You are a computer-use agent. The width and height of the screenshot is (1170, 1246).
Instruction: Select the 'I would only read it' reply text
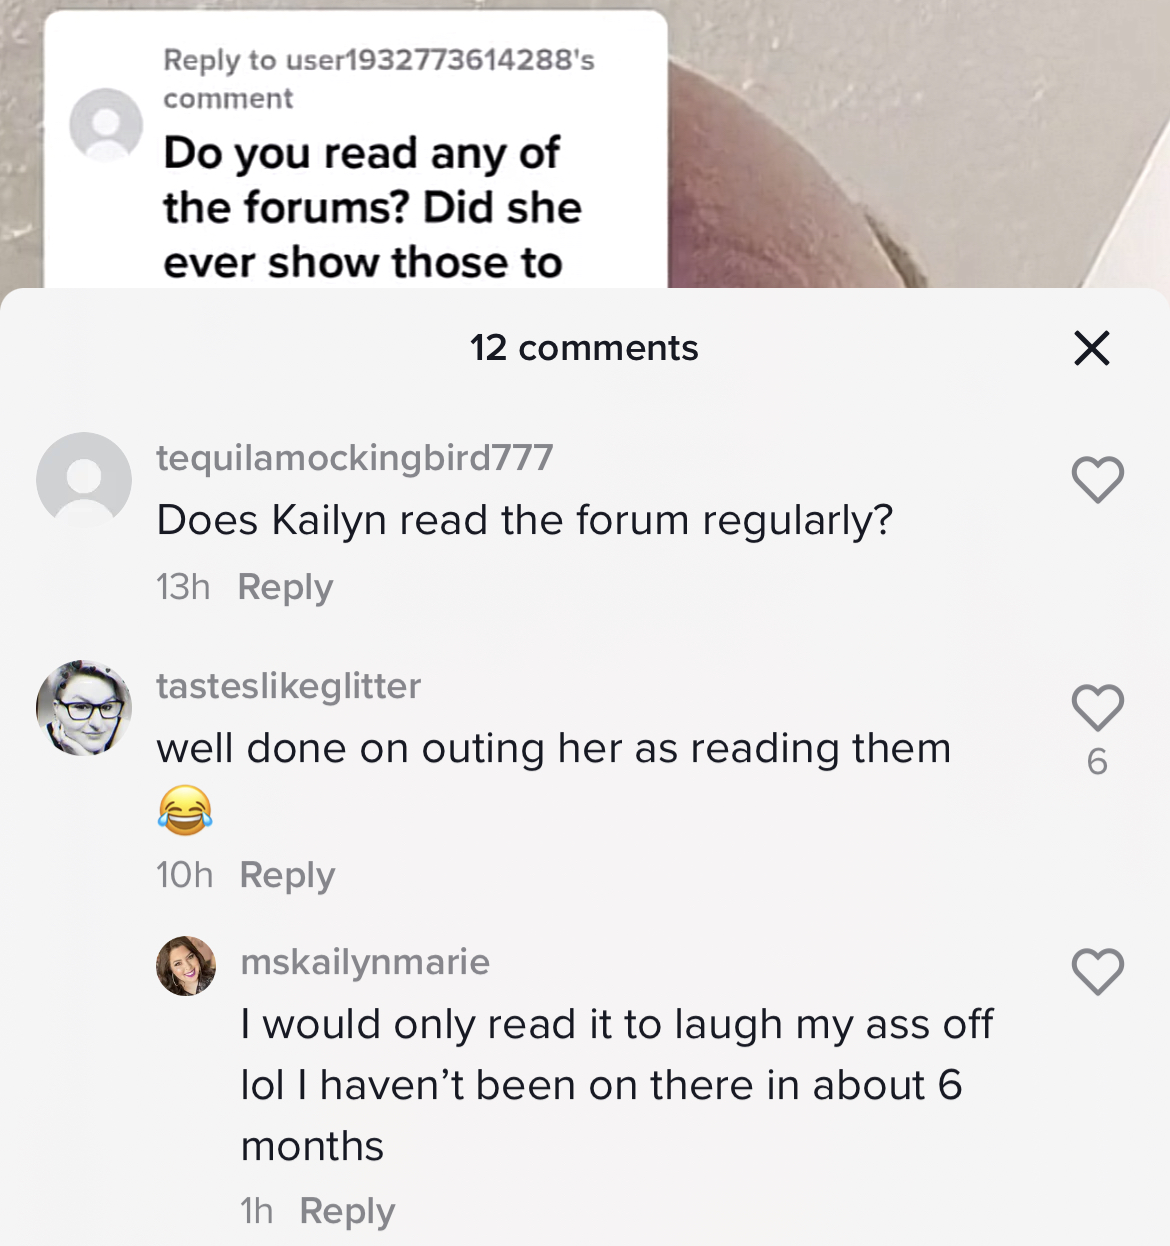[617, 1085]
